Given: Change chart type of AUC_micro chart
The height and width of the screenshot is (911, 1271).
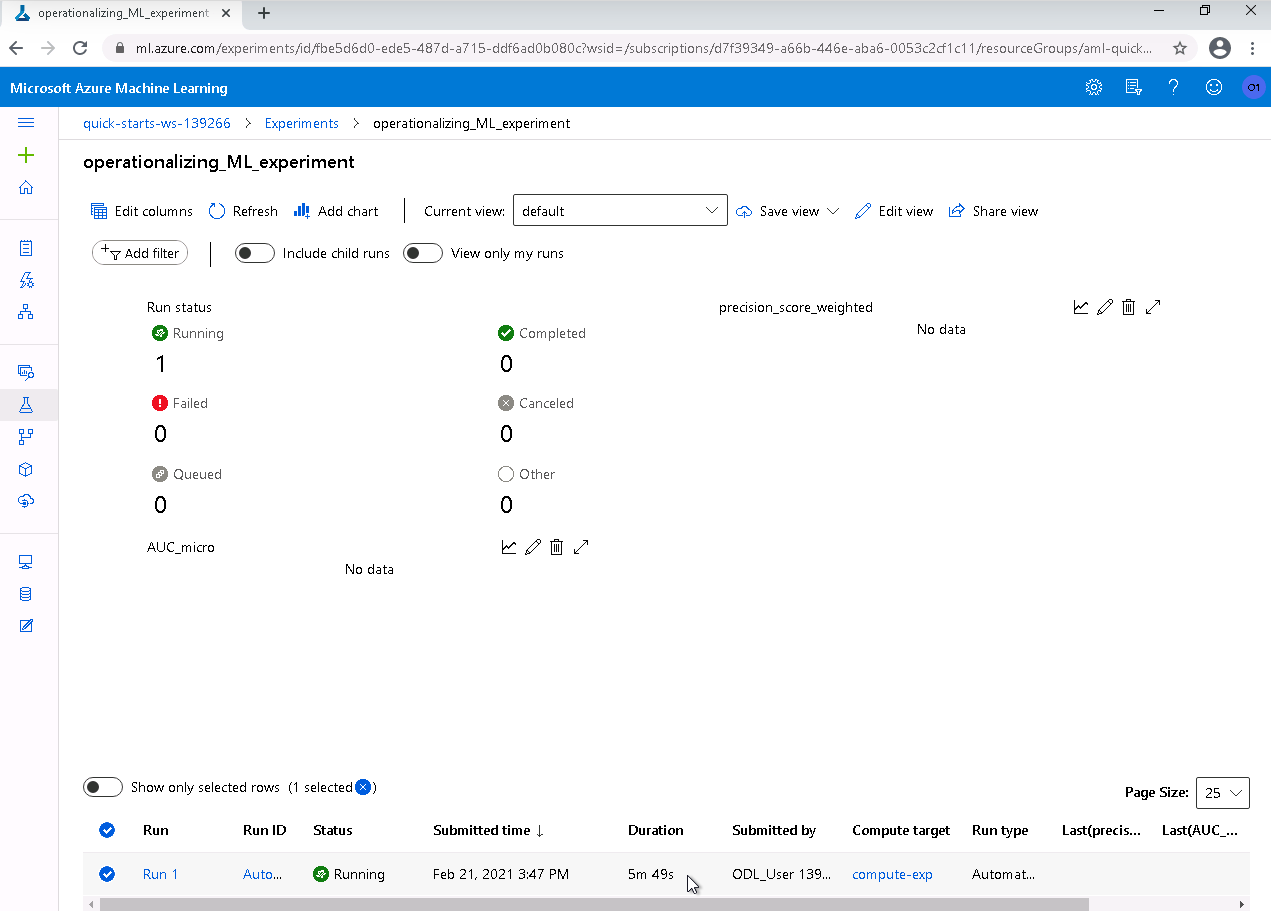Looking at the screenshot, I should [509, 547].
